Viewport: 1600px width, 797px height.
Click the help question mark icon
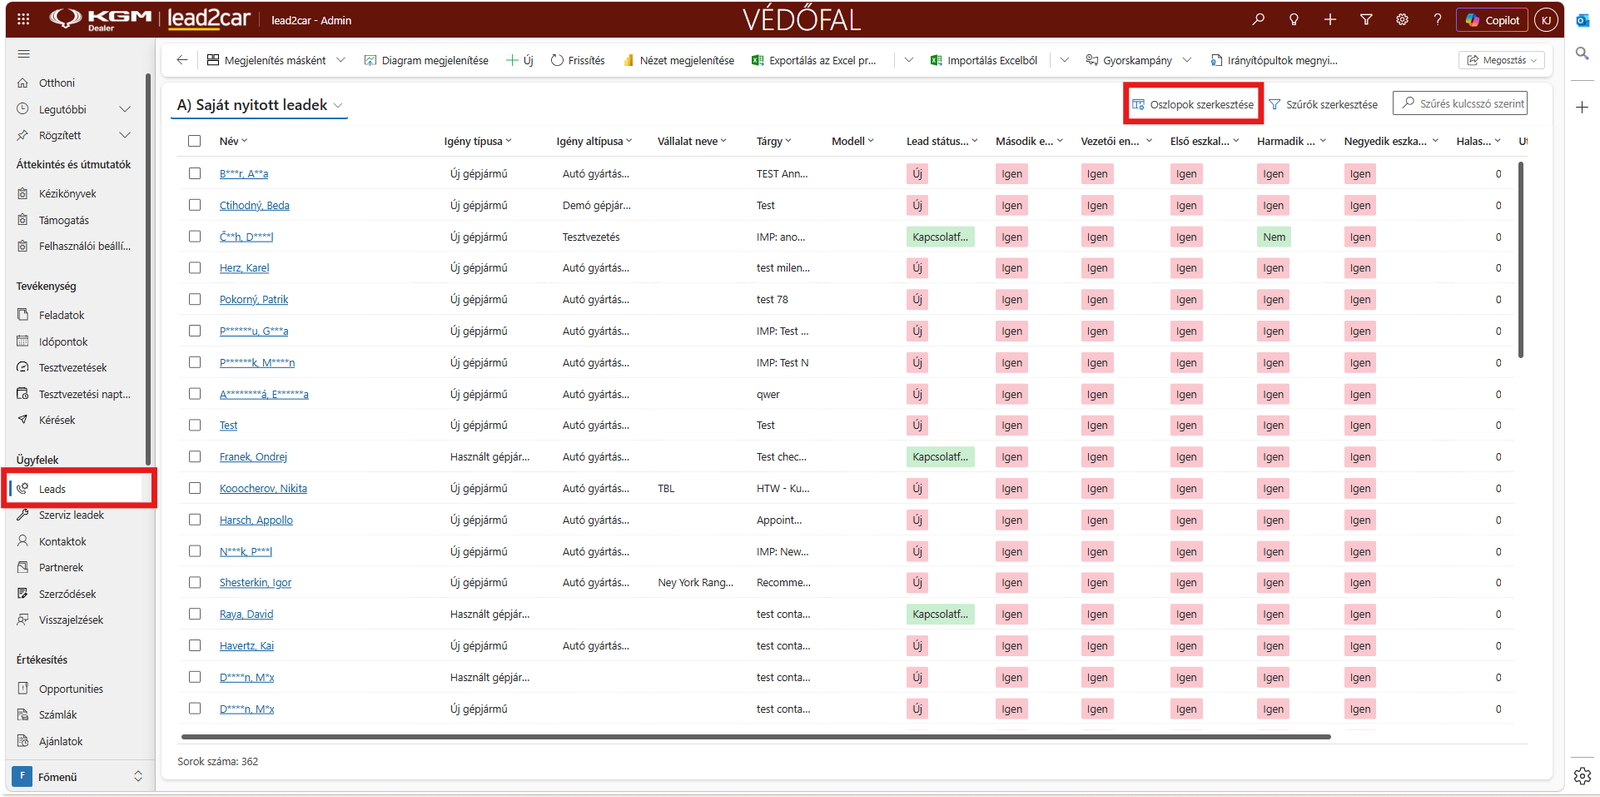(1437, 19)
